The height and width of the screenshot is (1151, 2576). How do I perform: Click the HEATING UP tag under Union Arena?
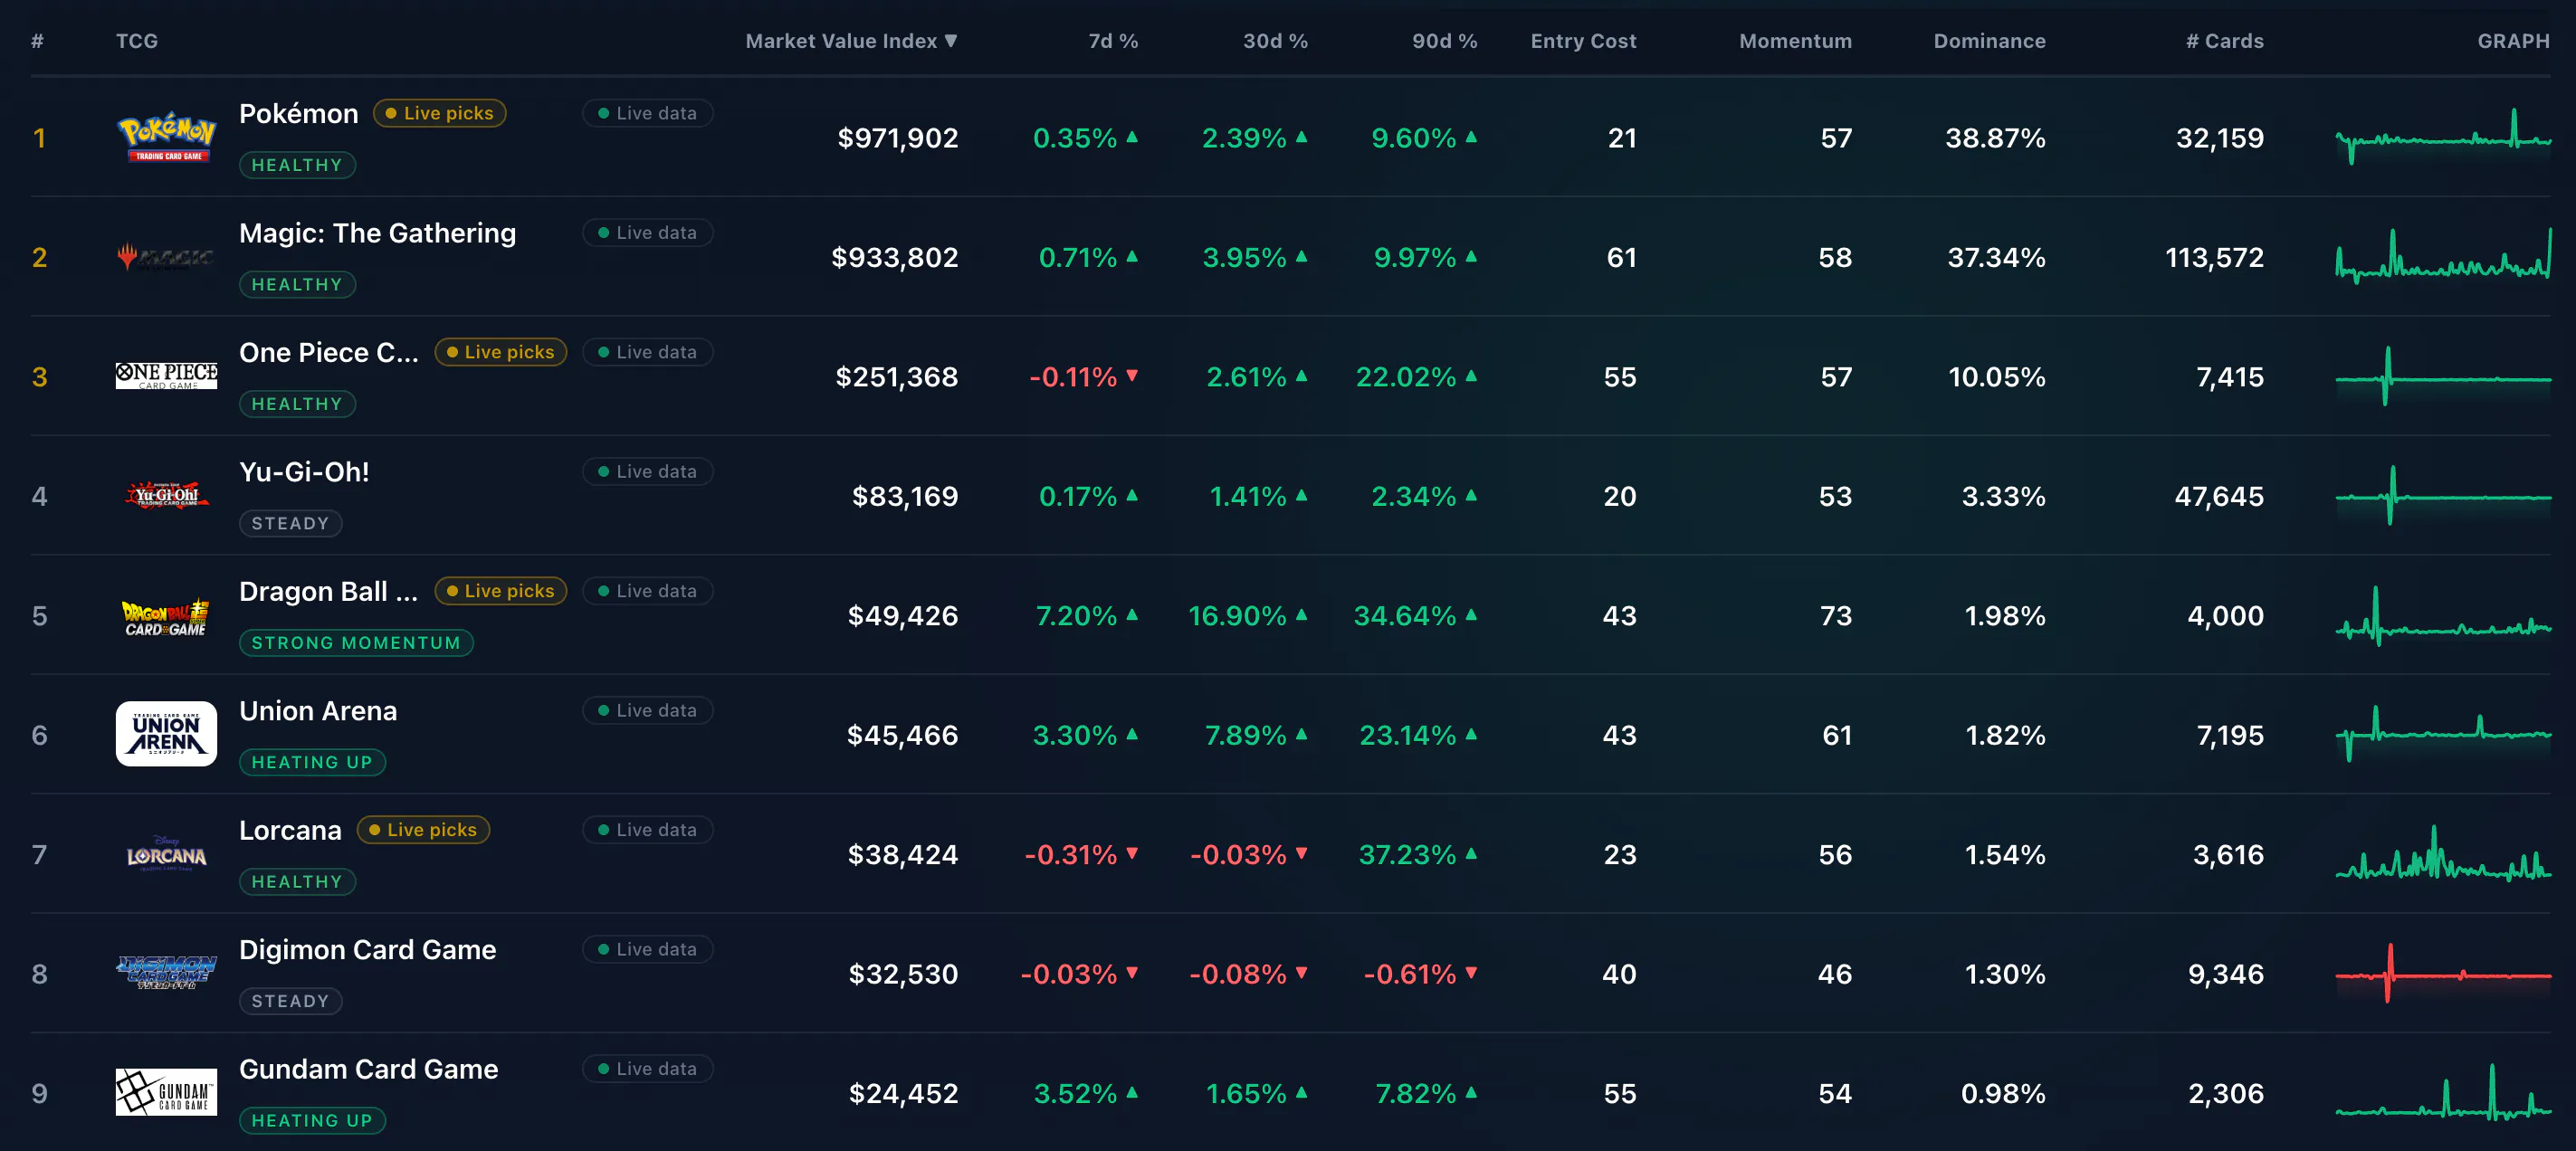[x=312, y=762]
